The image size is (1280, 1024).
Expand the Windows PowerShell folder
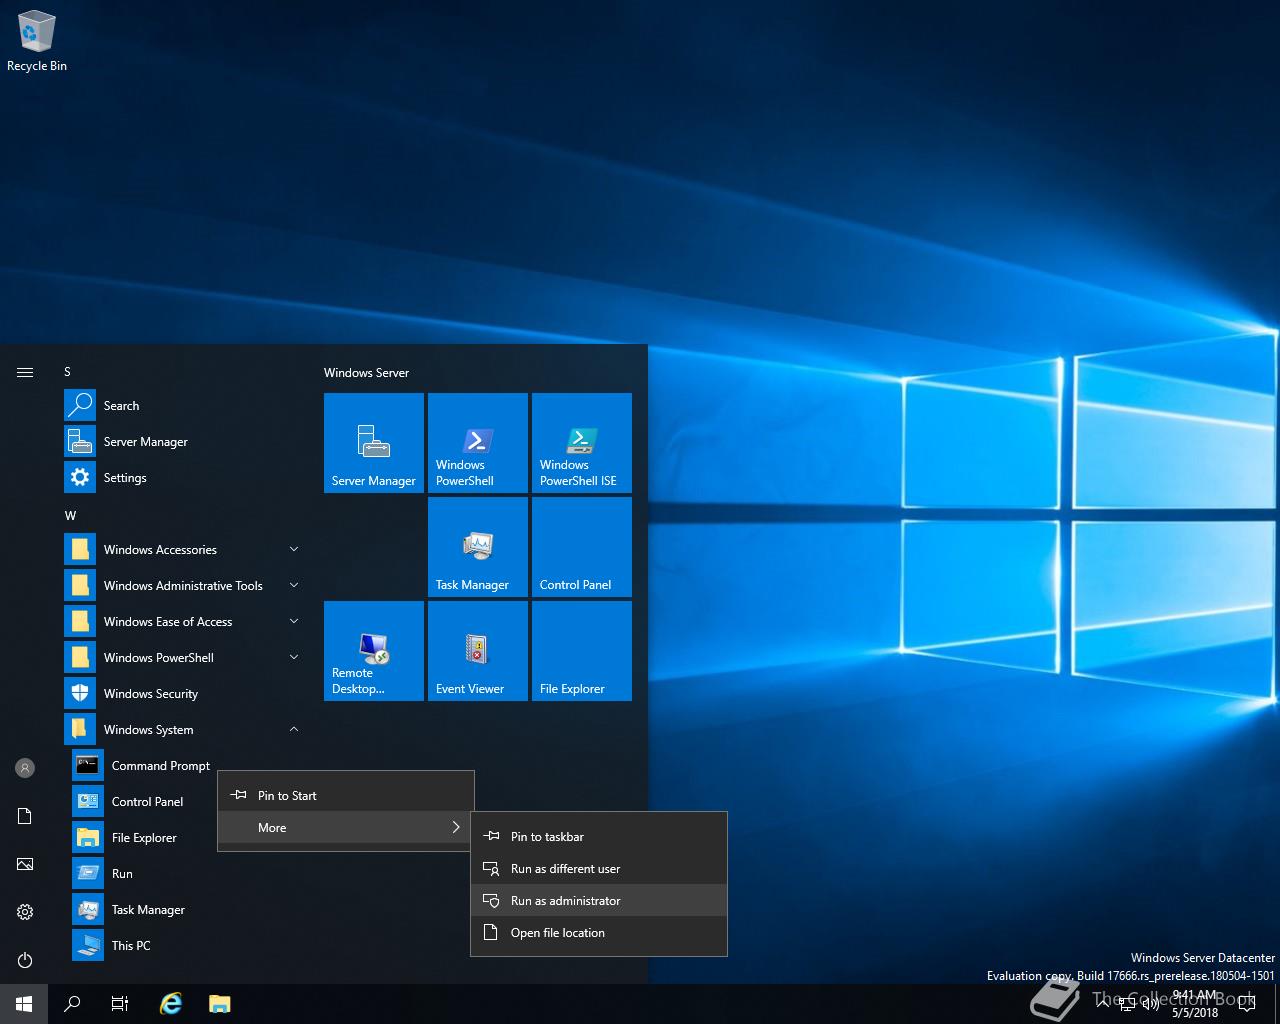(x=182, y=657)
